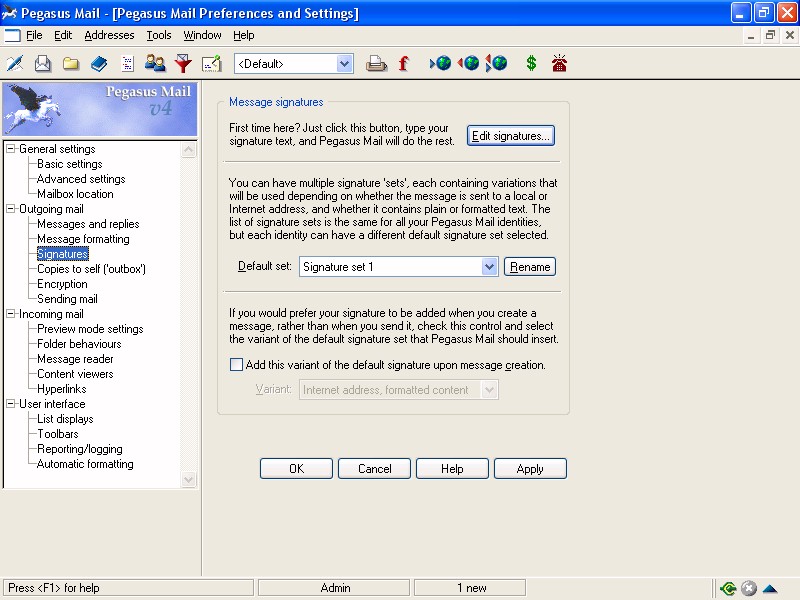800x600 pixels.
Task: Click the gray round icon in status bar
Action: (x=748, y=588)
